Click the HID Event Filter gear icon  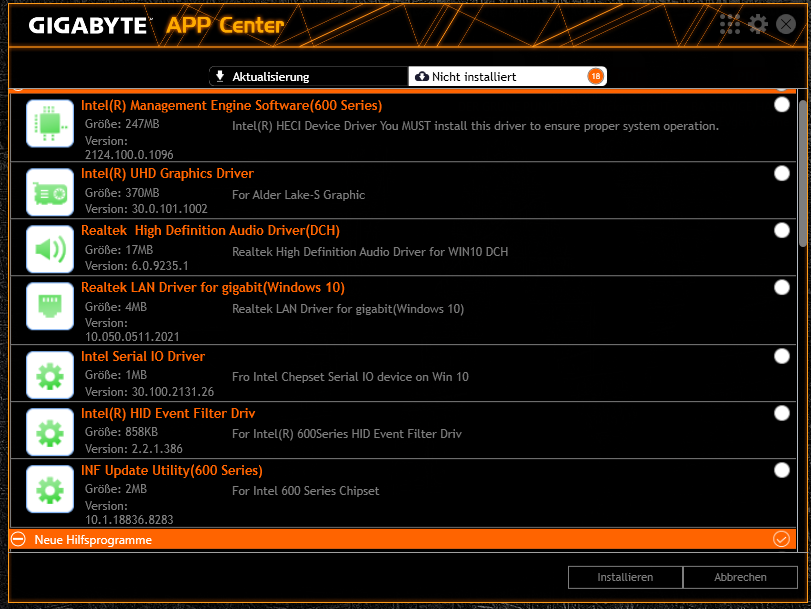pyautogui.click(x=50, y=432)
